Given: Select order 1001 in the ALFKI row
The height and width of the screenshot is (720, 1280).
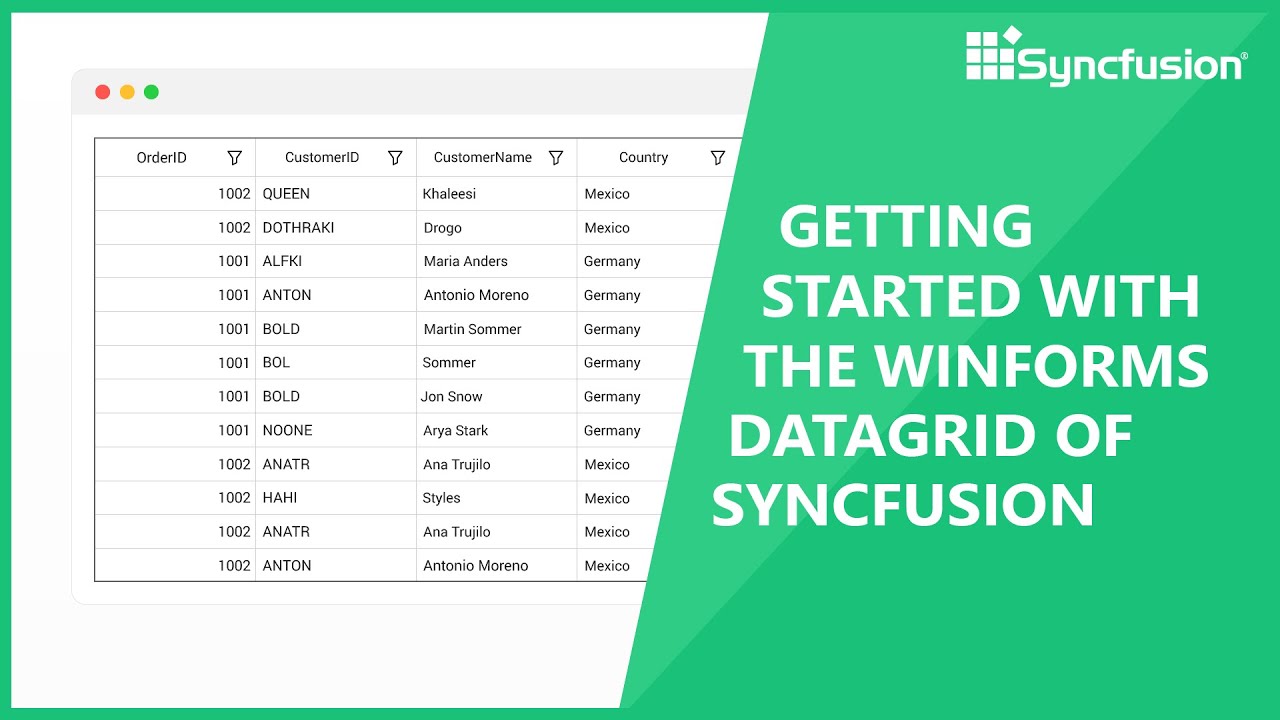Looking at the screenshot, I should click(175, 261).
